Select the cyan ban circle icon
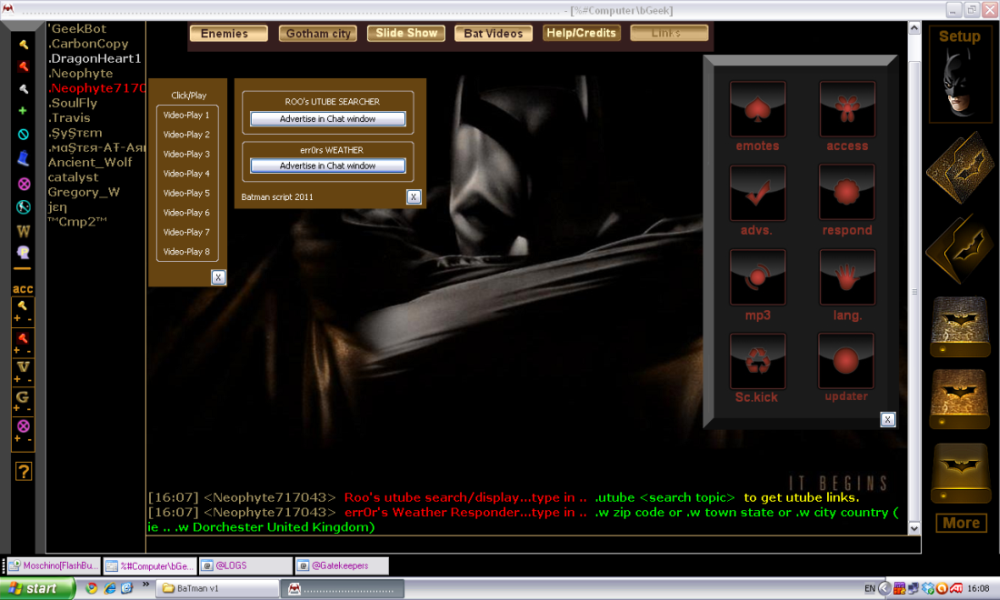This screenshot has height=600, width=1000. coord(24,135)
